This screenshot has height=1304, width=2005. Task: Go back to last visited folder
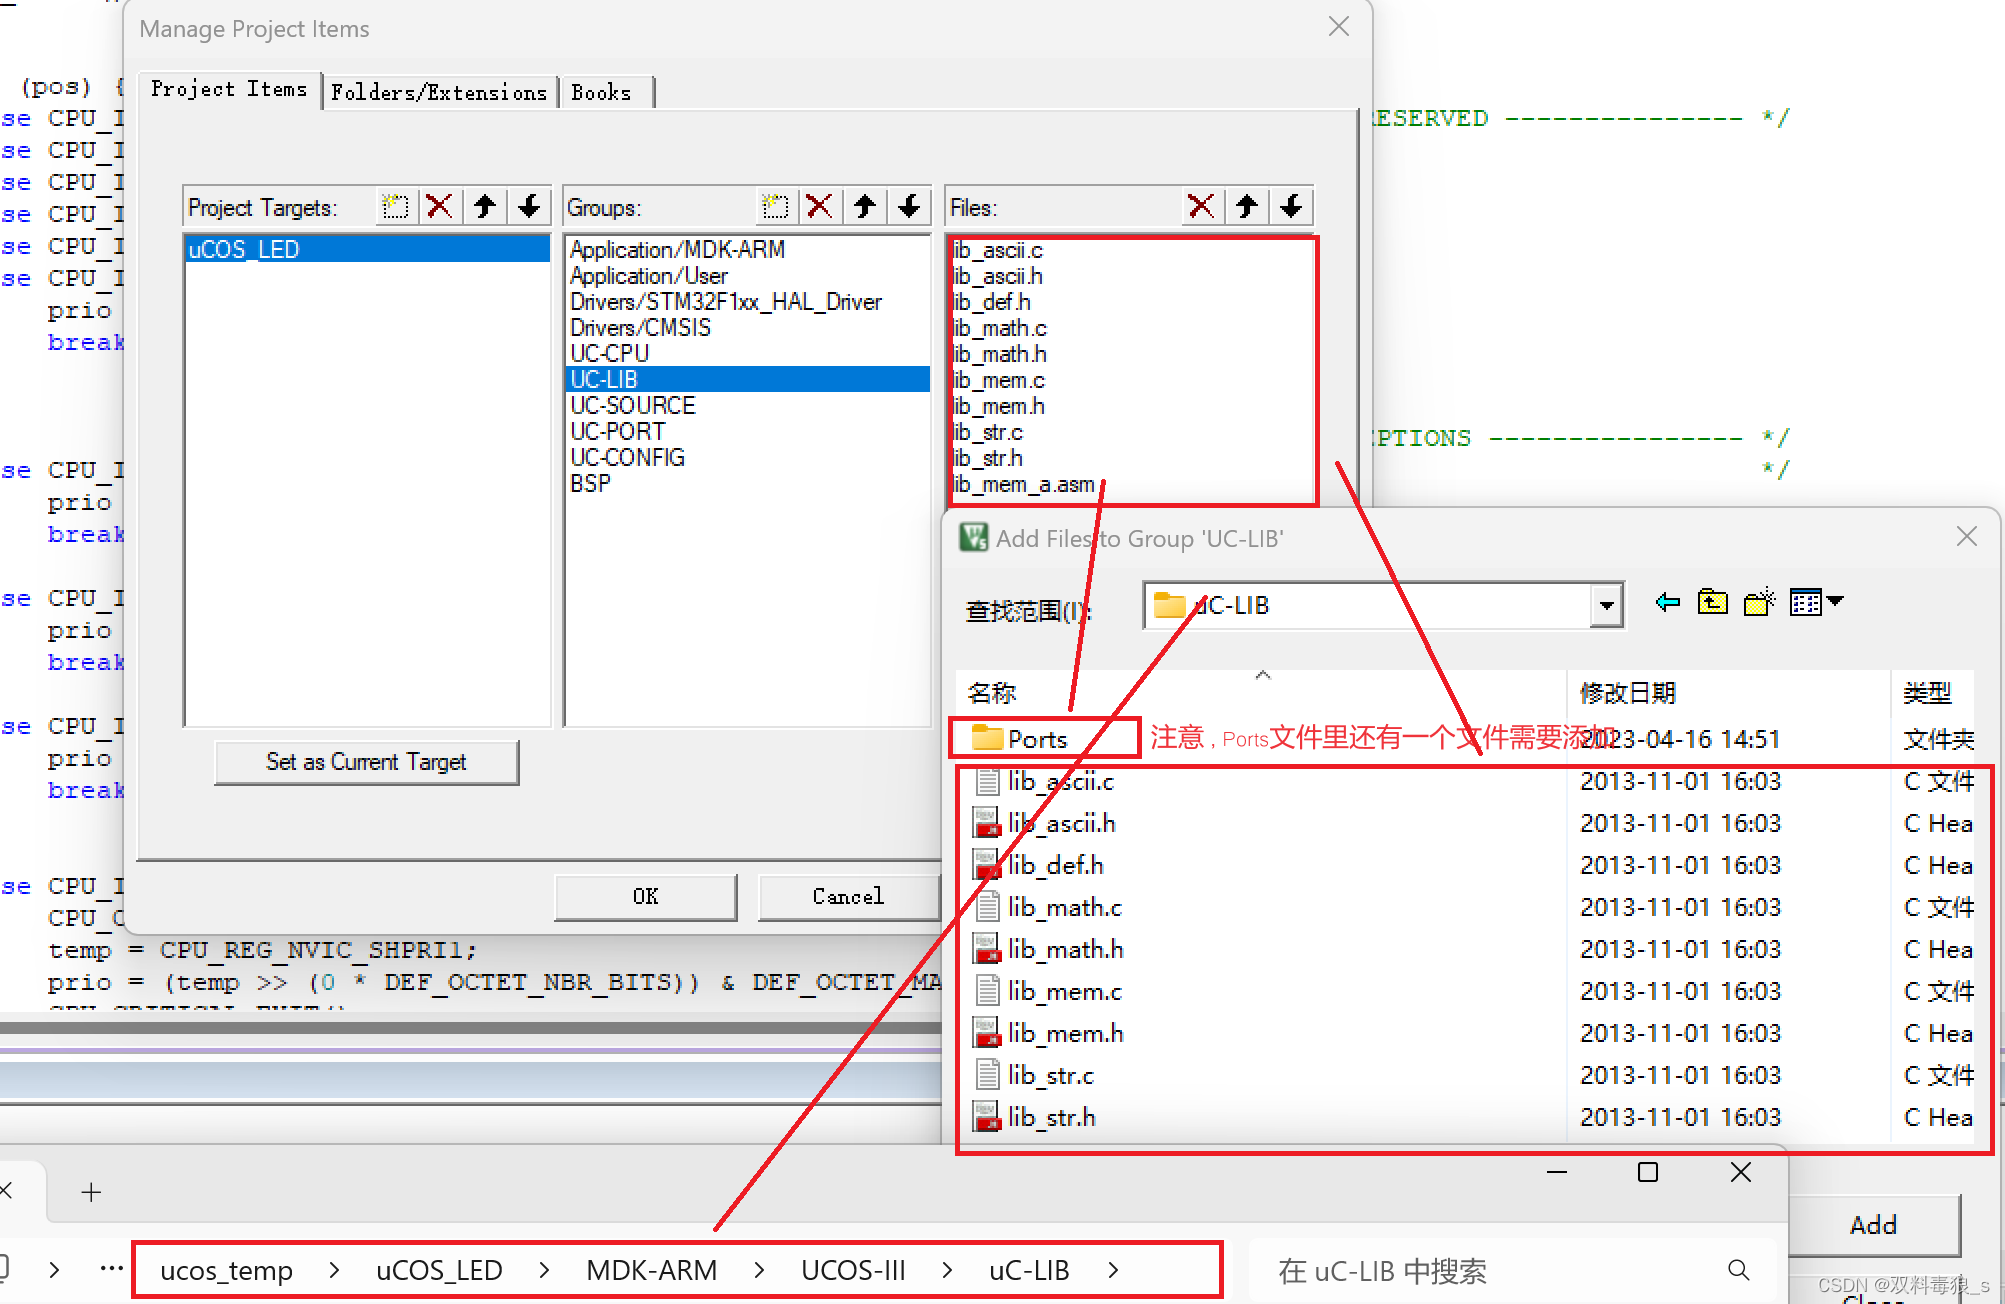pos(1667,602)
